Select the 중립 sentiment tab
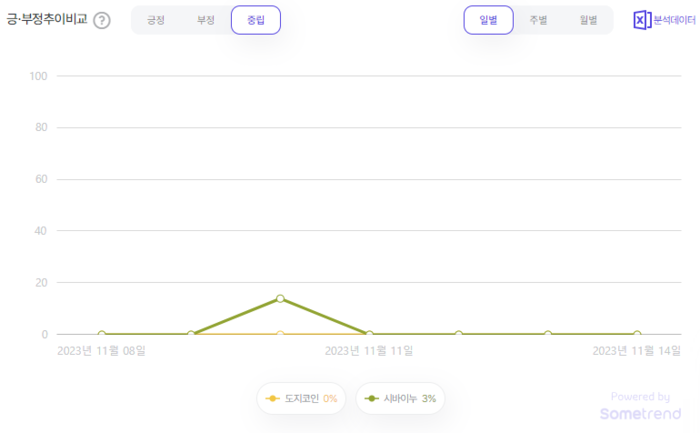The height and width of the screenshot is (433, 700). coord(256,20)
